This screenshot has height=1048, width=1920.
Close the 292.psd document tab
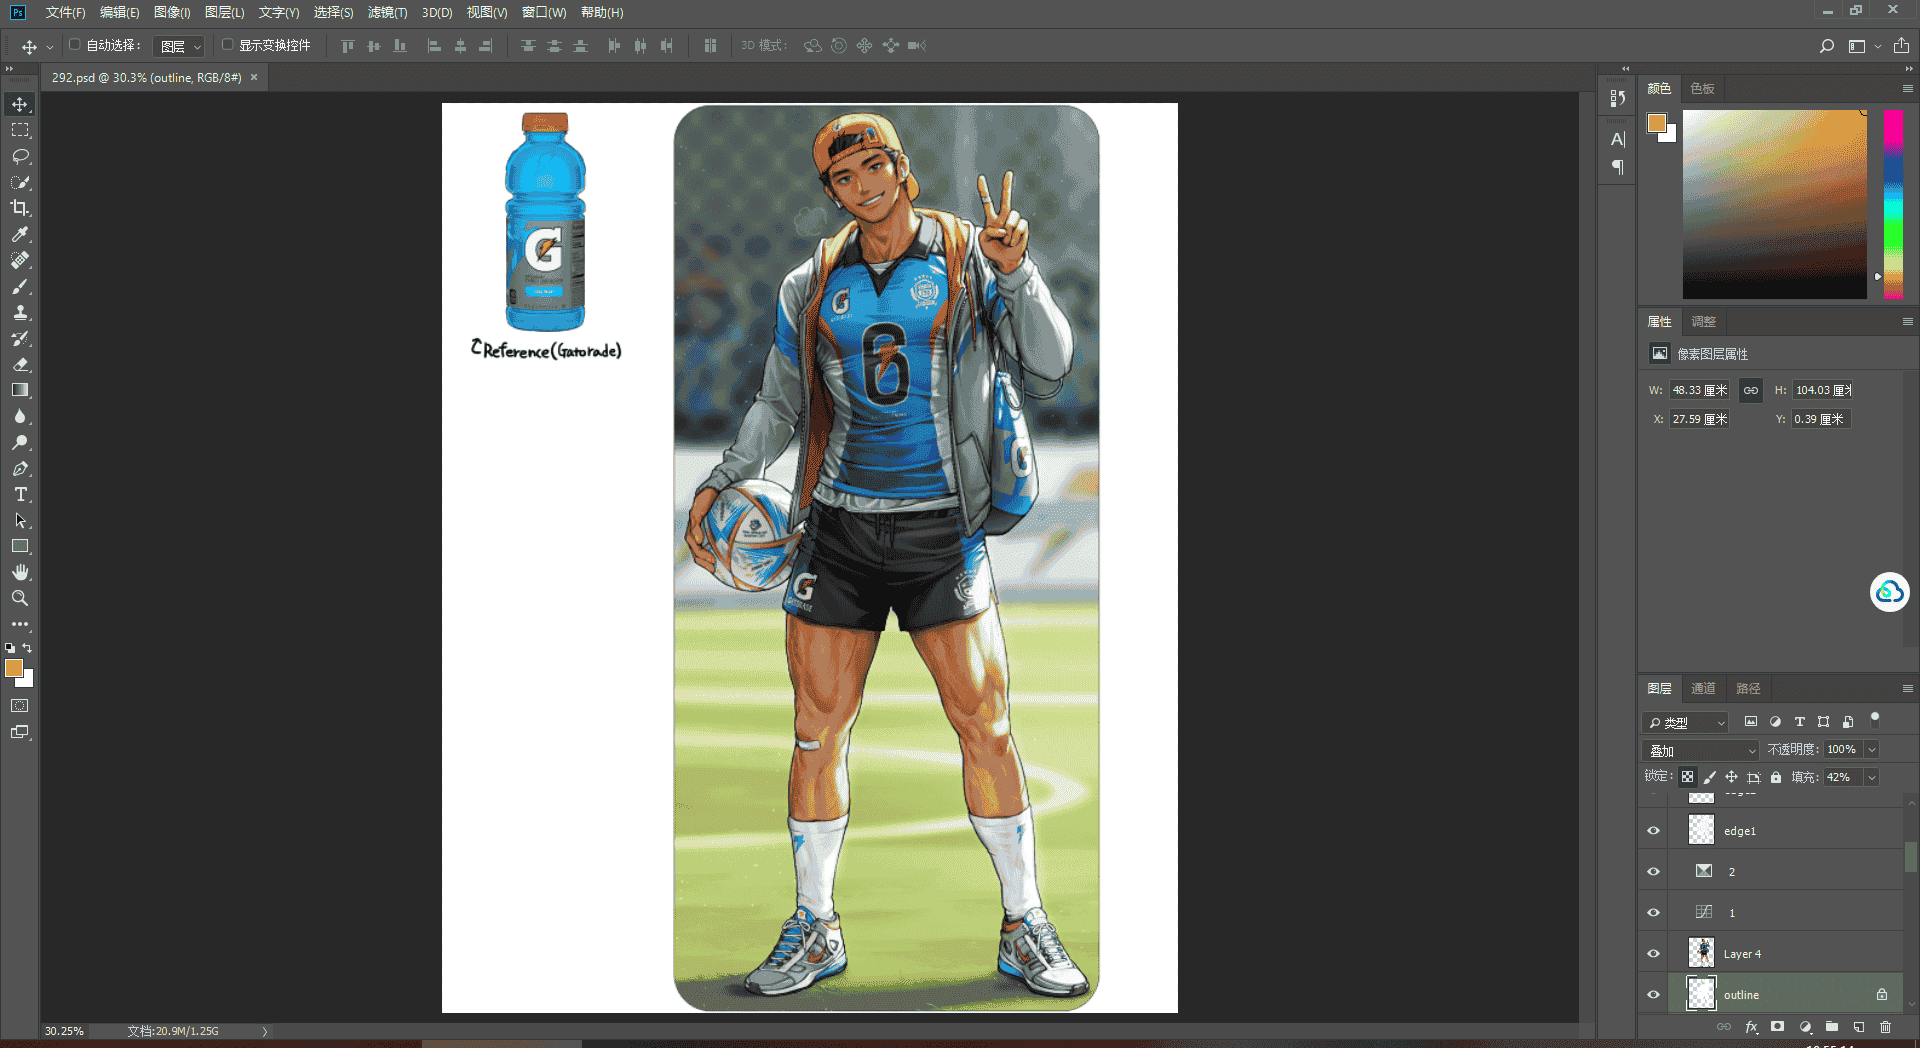point(254,77)
